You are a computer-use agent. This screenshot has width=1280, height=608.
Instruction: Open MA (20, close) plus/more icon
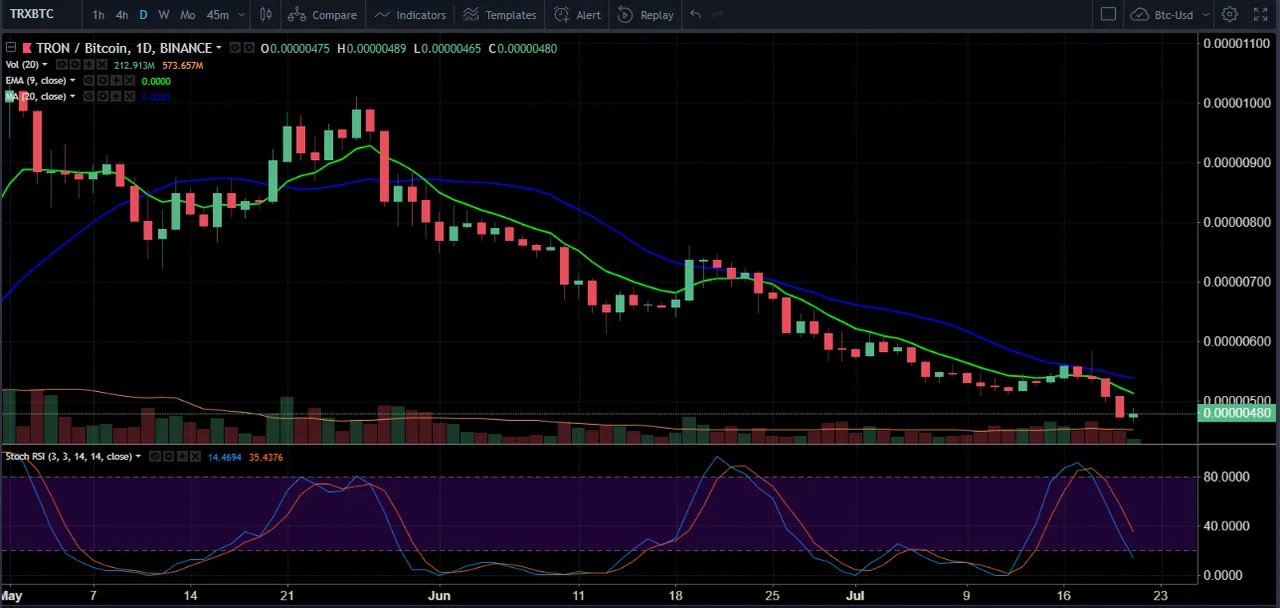(x=116, y=96)
